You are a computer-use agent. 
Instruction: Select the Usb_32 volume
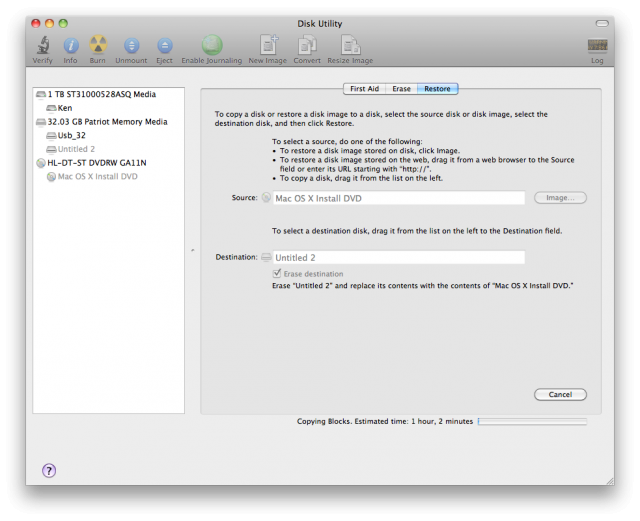click(108, 136)
